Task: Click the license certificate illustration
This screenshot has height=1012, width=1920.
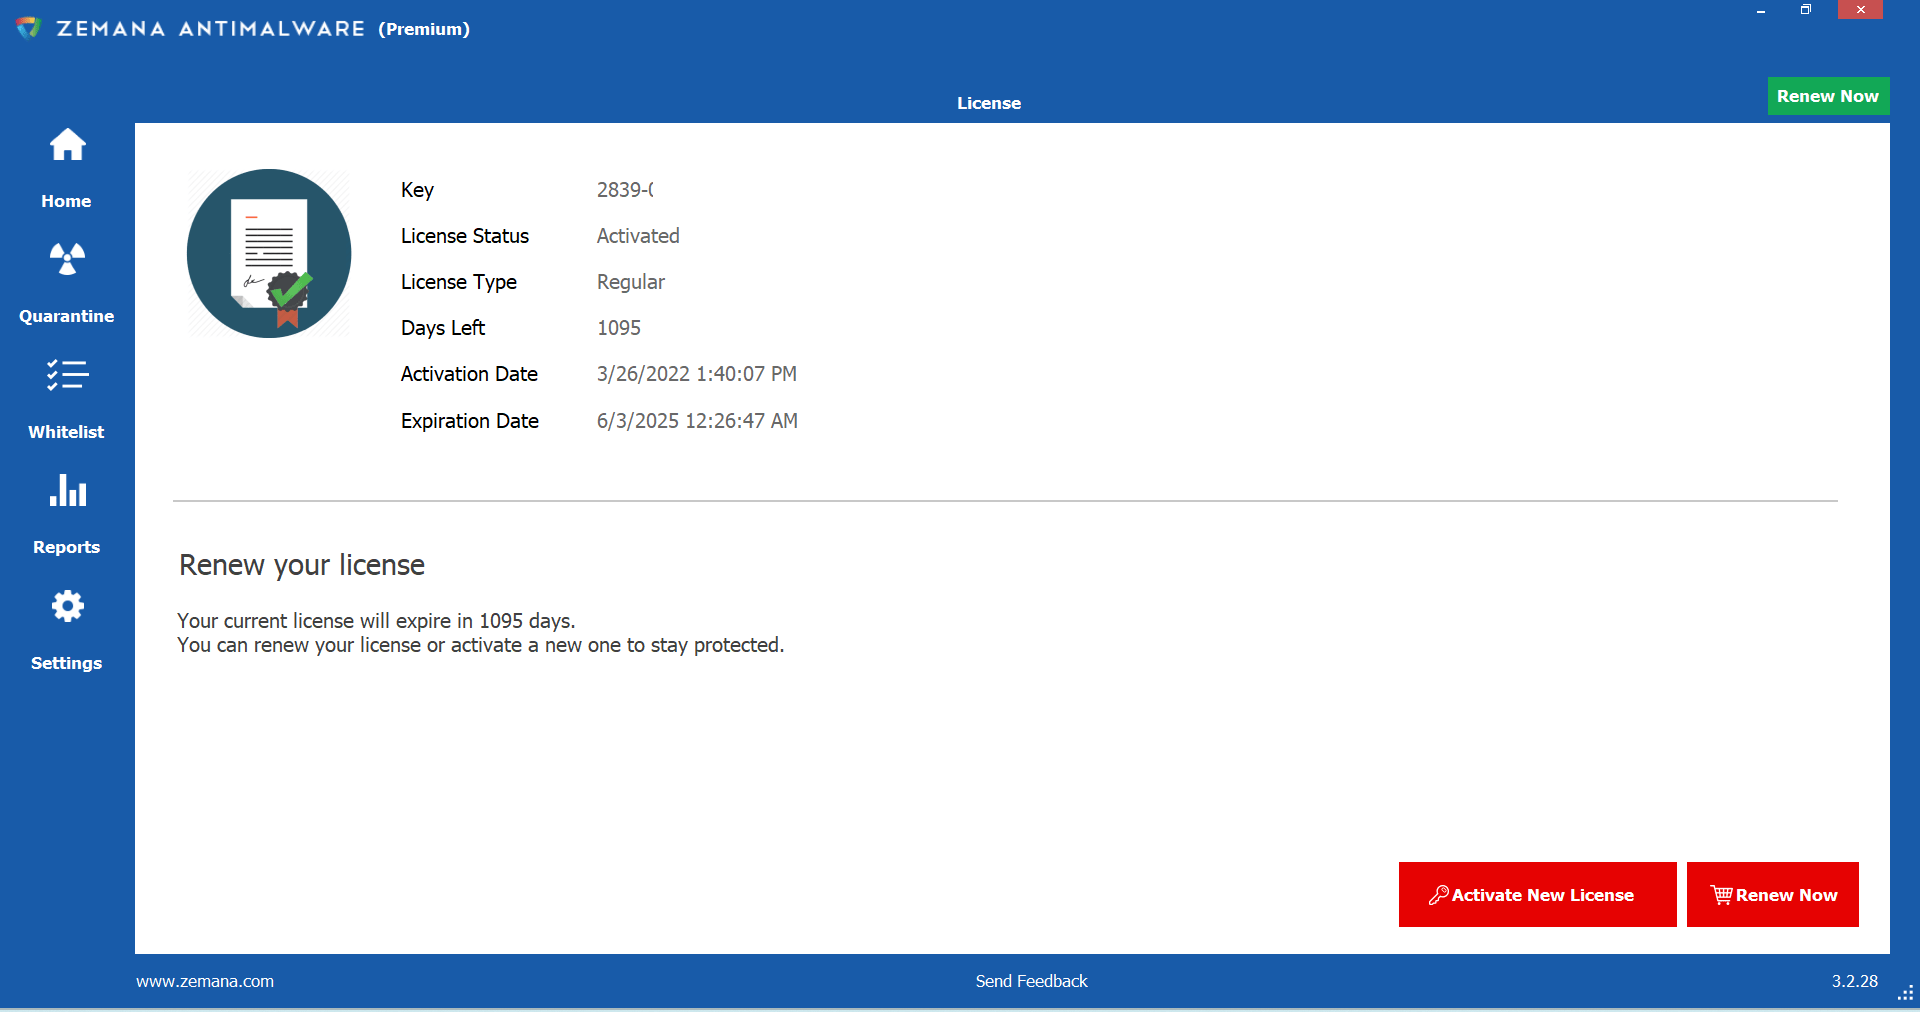Action: click(x=269, y=253)
